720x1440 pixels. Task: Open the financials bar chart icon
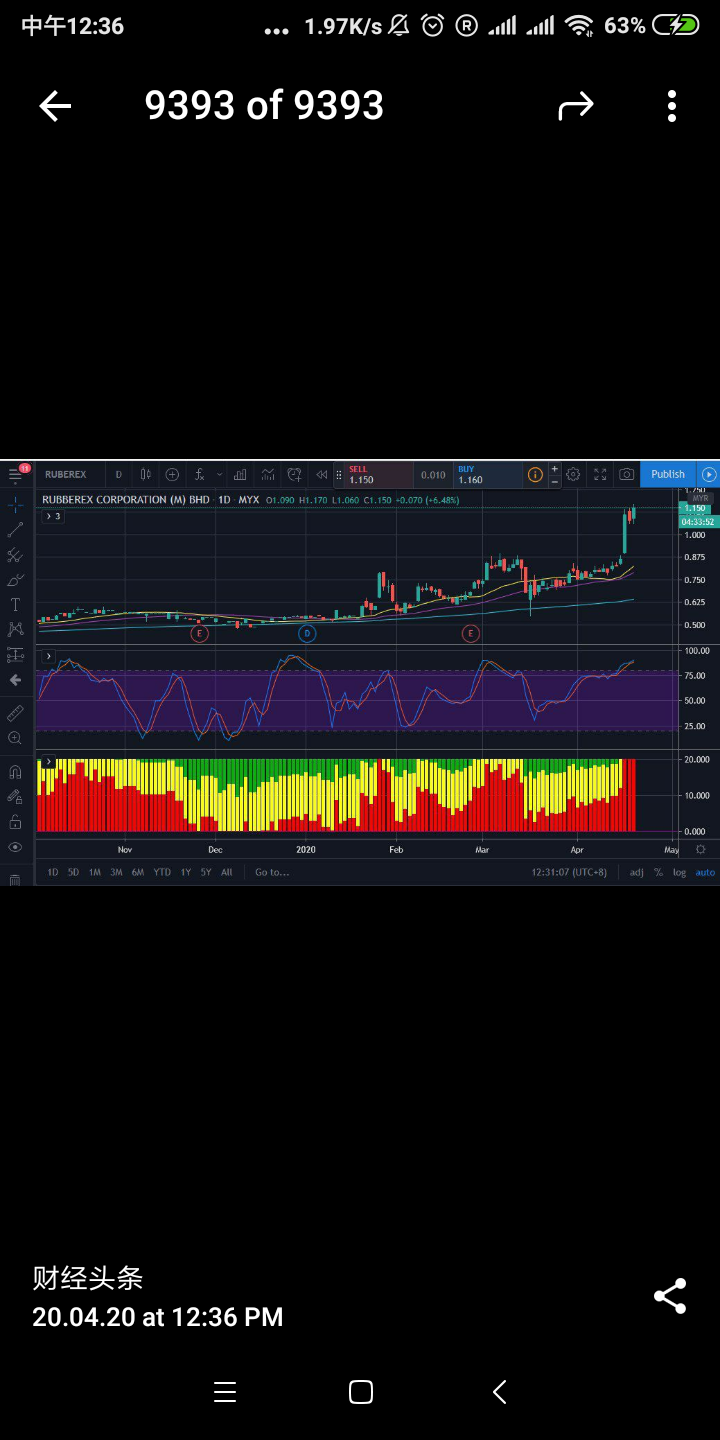[x=240, y=474]
